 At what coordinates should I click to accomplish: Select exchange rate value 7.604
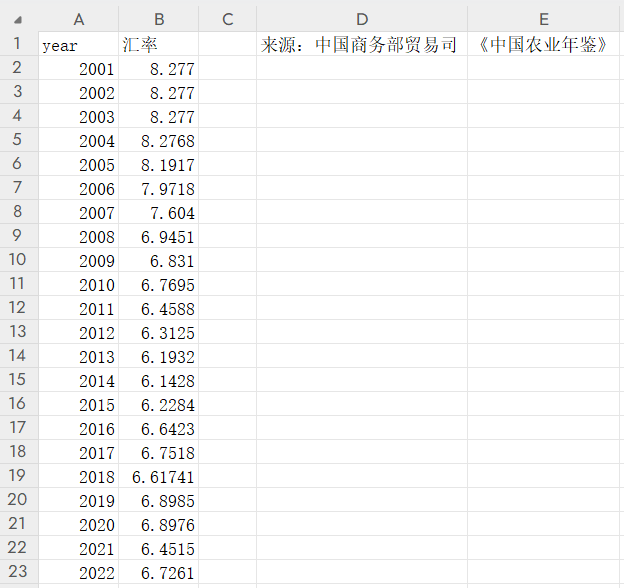pos(158,212)
